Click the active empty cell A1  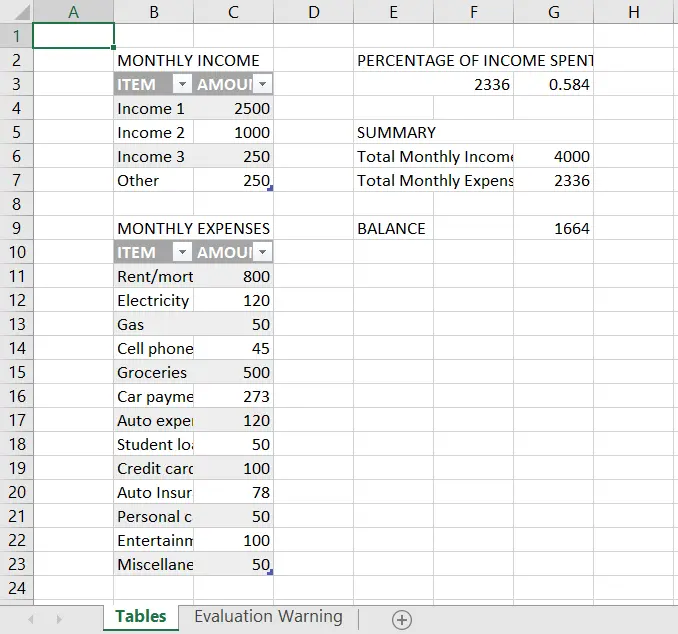click(x=74, y=36)
